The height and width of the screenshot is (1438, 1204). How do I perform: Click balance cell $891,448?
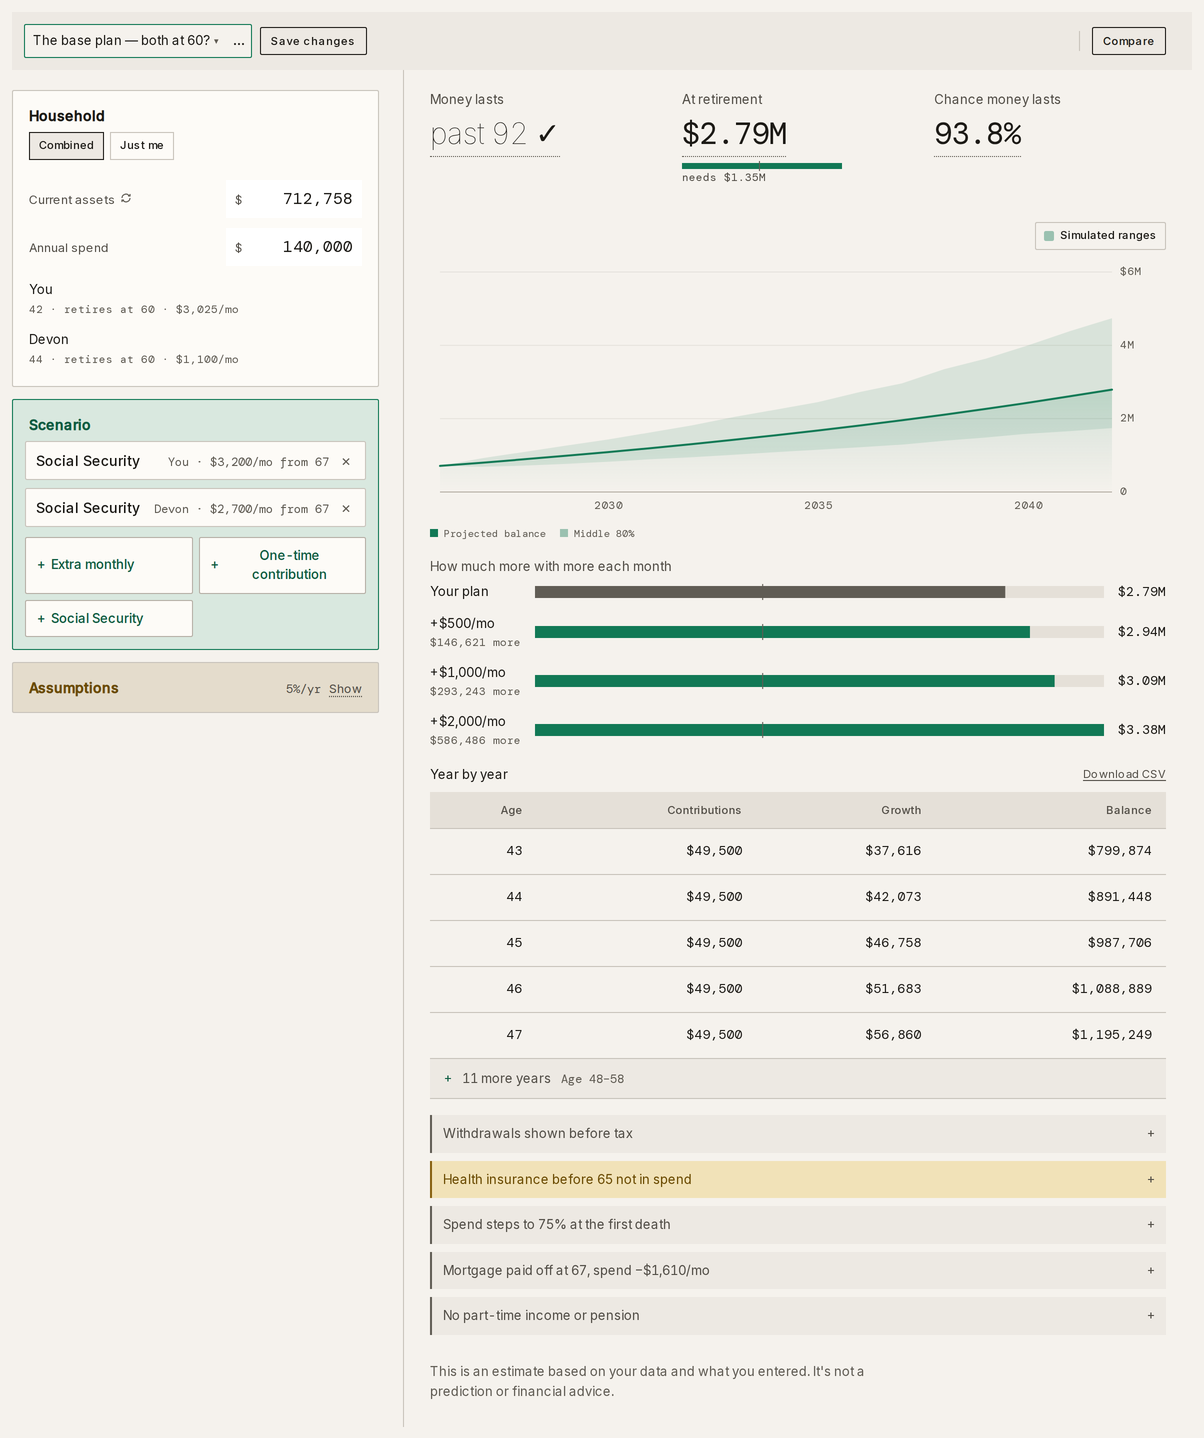click(x=1119, y=898)
